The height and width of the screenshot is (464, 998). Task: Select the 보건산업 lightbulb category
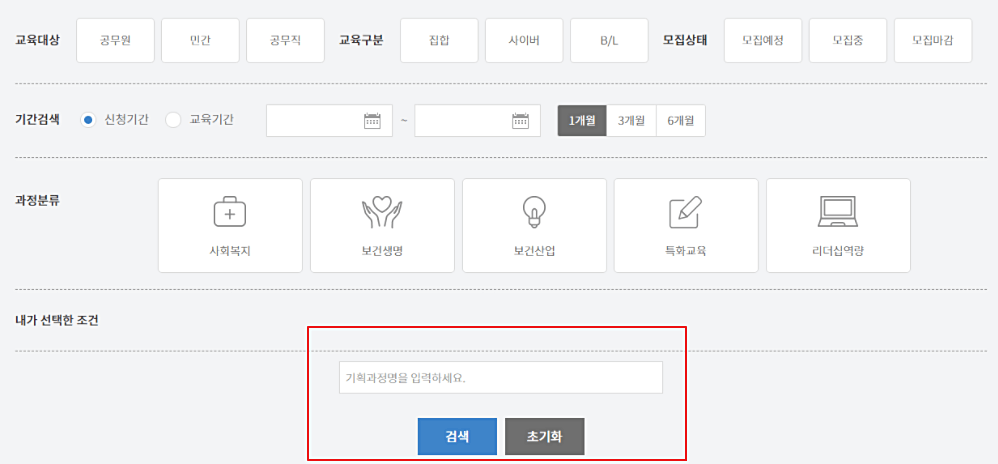[535, 225]
